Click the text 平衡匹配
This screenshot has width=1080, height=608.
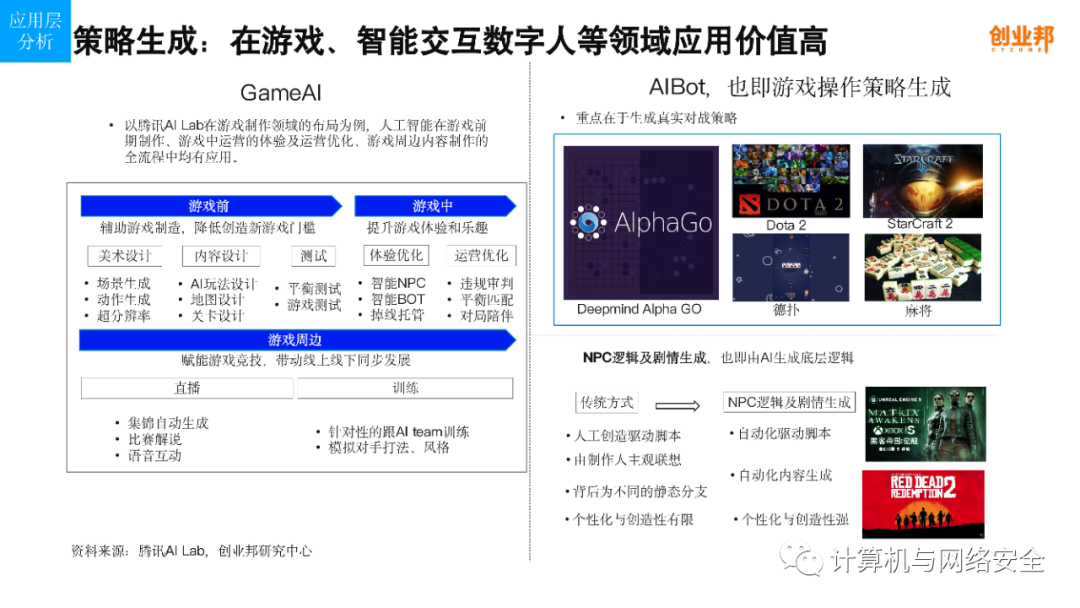coord(487,300)
